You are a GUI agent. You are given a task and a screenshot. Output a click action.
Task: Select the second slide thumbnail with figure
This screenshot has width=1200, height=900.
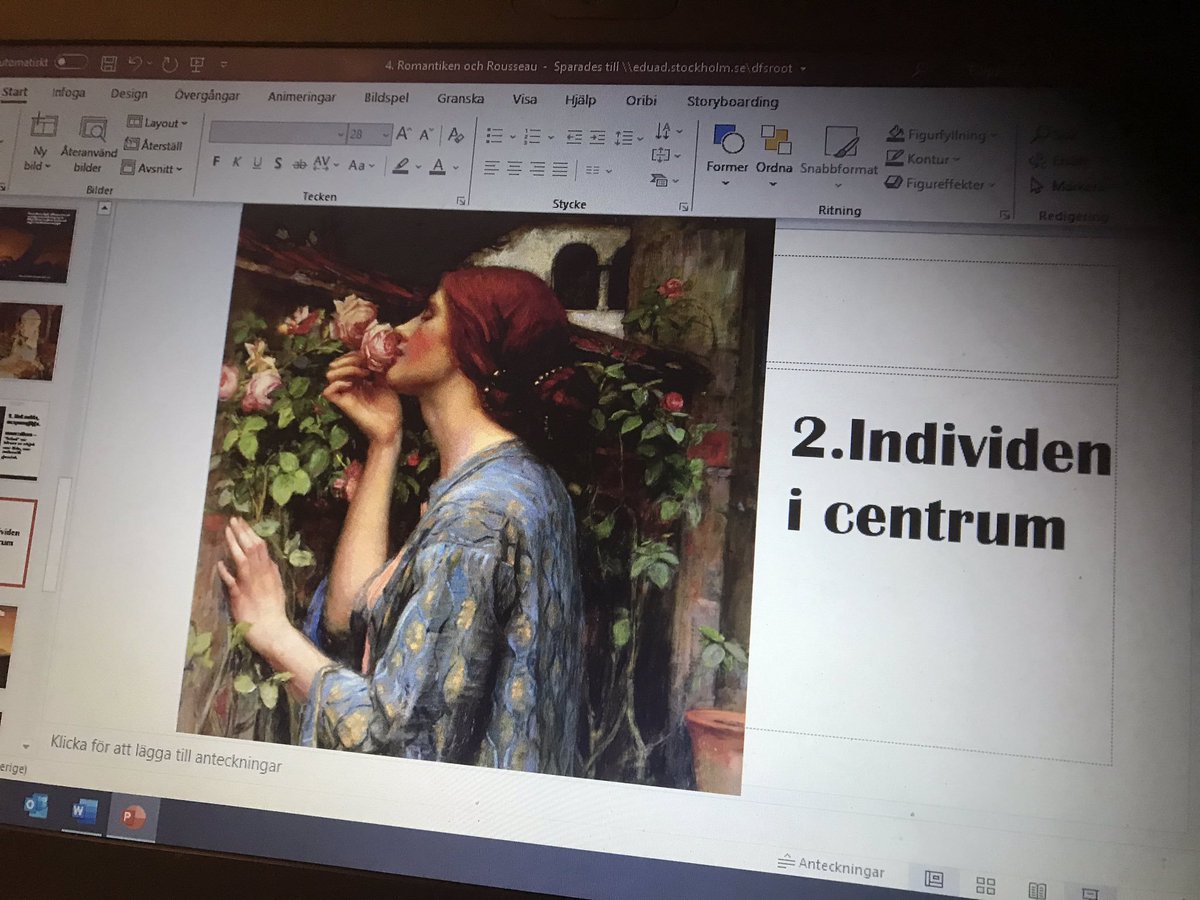(x=29, y=341)
